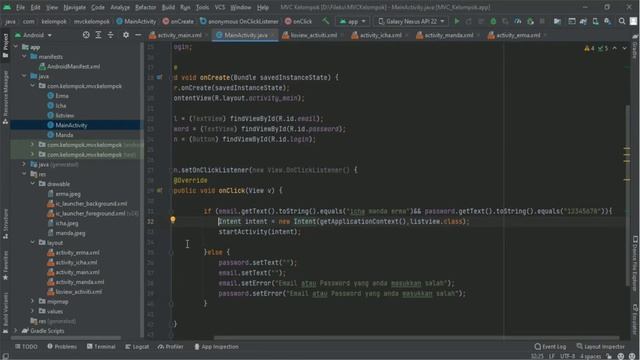Open the SDK Manager icon in toolbar
Image resolution: width=640 pixels, height=360 pixels.
click(x=608, y=21)
